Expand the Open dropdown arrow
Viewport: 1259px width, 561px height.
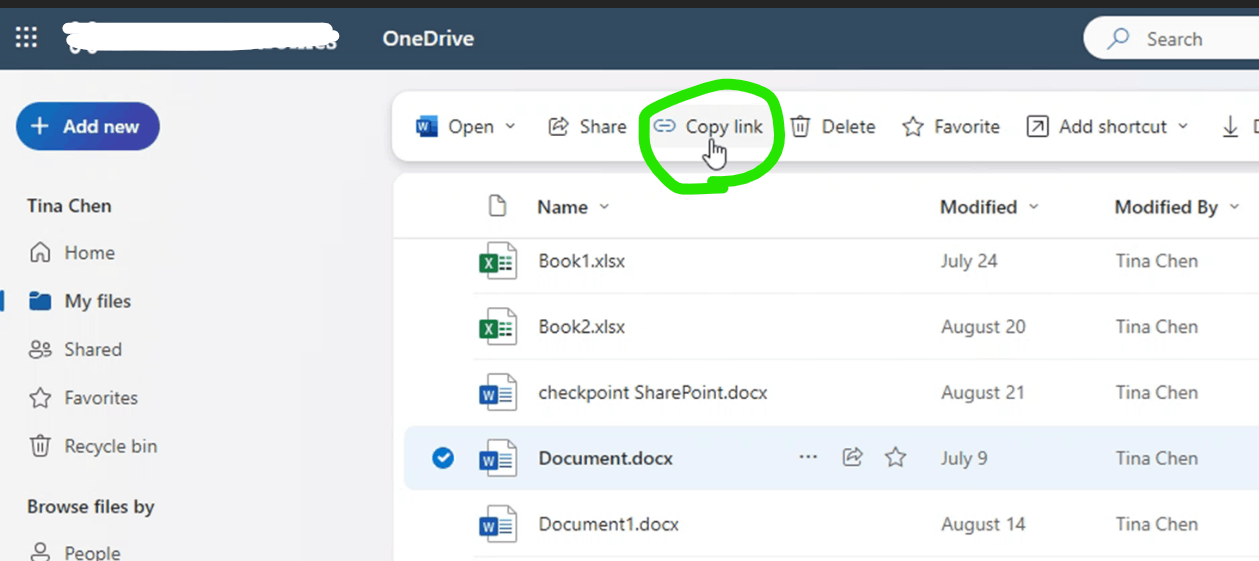coord(510,127)
